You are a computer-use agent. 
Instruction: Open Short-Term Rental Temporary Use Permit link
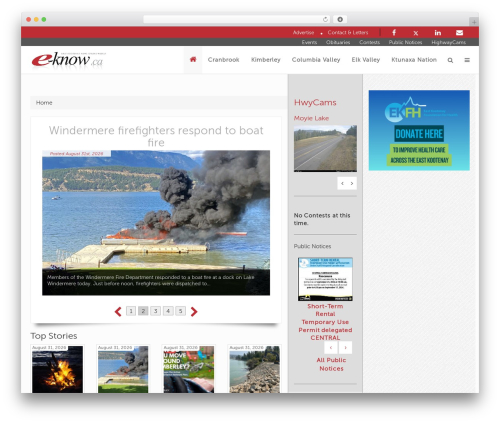pyautogui.click(x=325, y=322)
